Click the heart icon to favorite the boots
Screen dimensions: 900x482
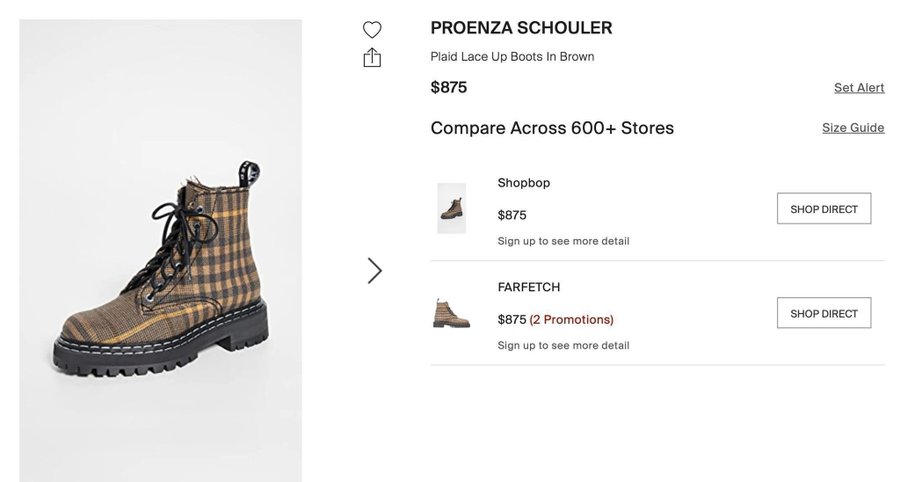[x=372, y=29]
